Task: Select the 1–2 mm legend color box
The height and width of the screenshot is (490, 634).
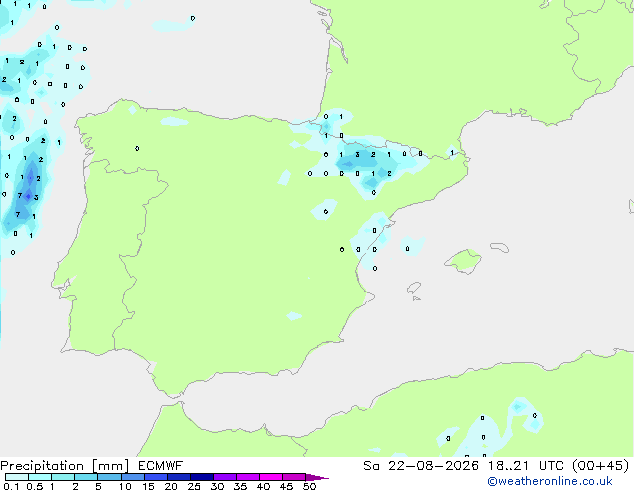Action: coord(63,477)
